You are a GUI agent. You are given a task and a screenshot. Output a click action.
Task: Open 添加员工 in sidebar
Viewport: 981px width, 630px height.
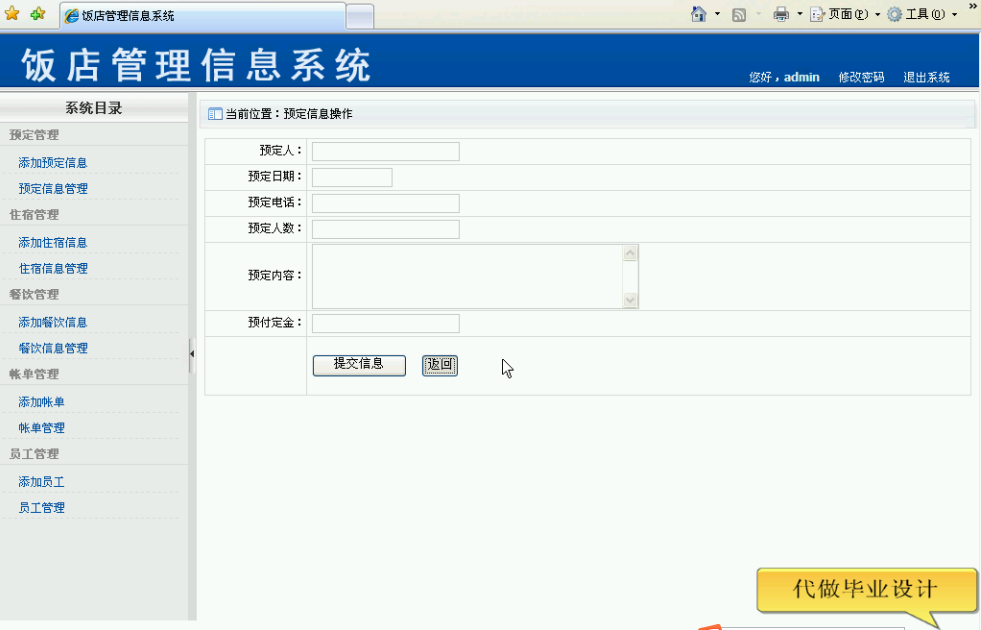(x=41, y=482)
